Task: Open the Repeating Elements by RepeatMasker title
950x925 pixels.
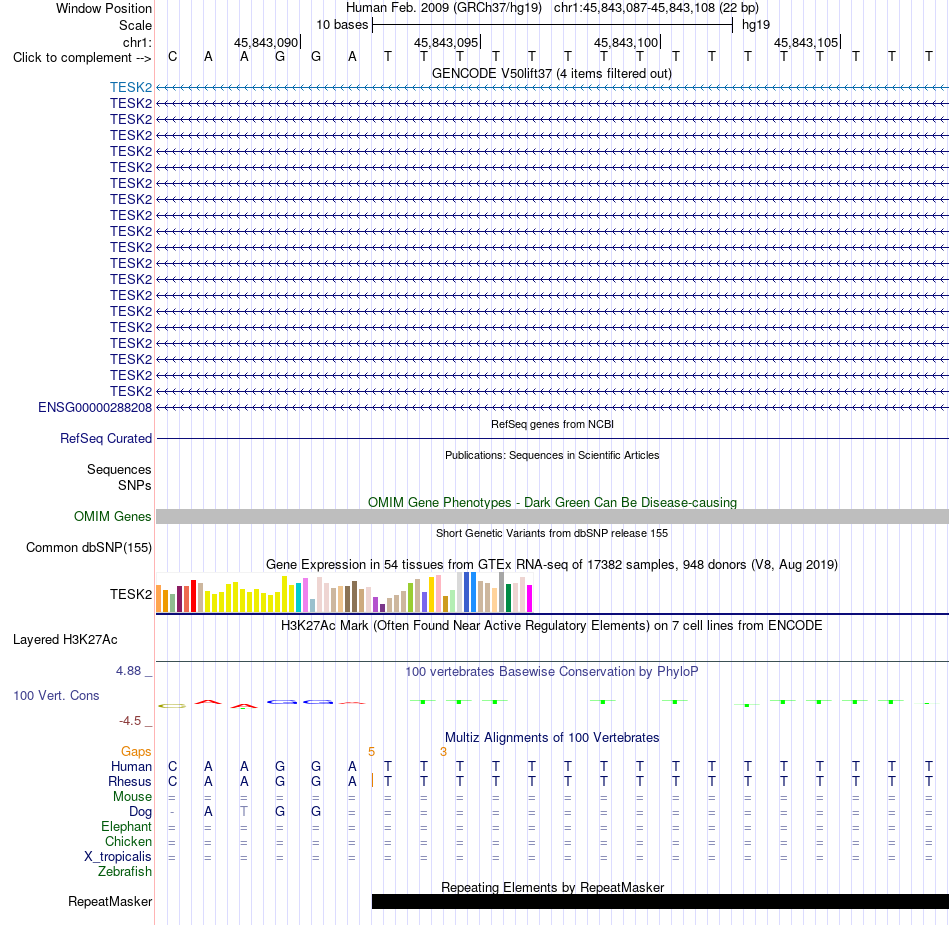Action: pyautogui.click(x=553, y=887)
